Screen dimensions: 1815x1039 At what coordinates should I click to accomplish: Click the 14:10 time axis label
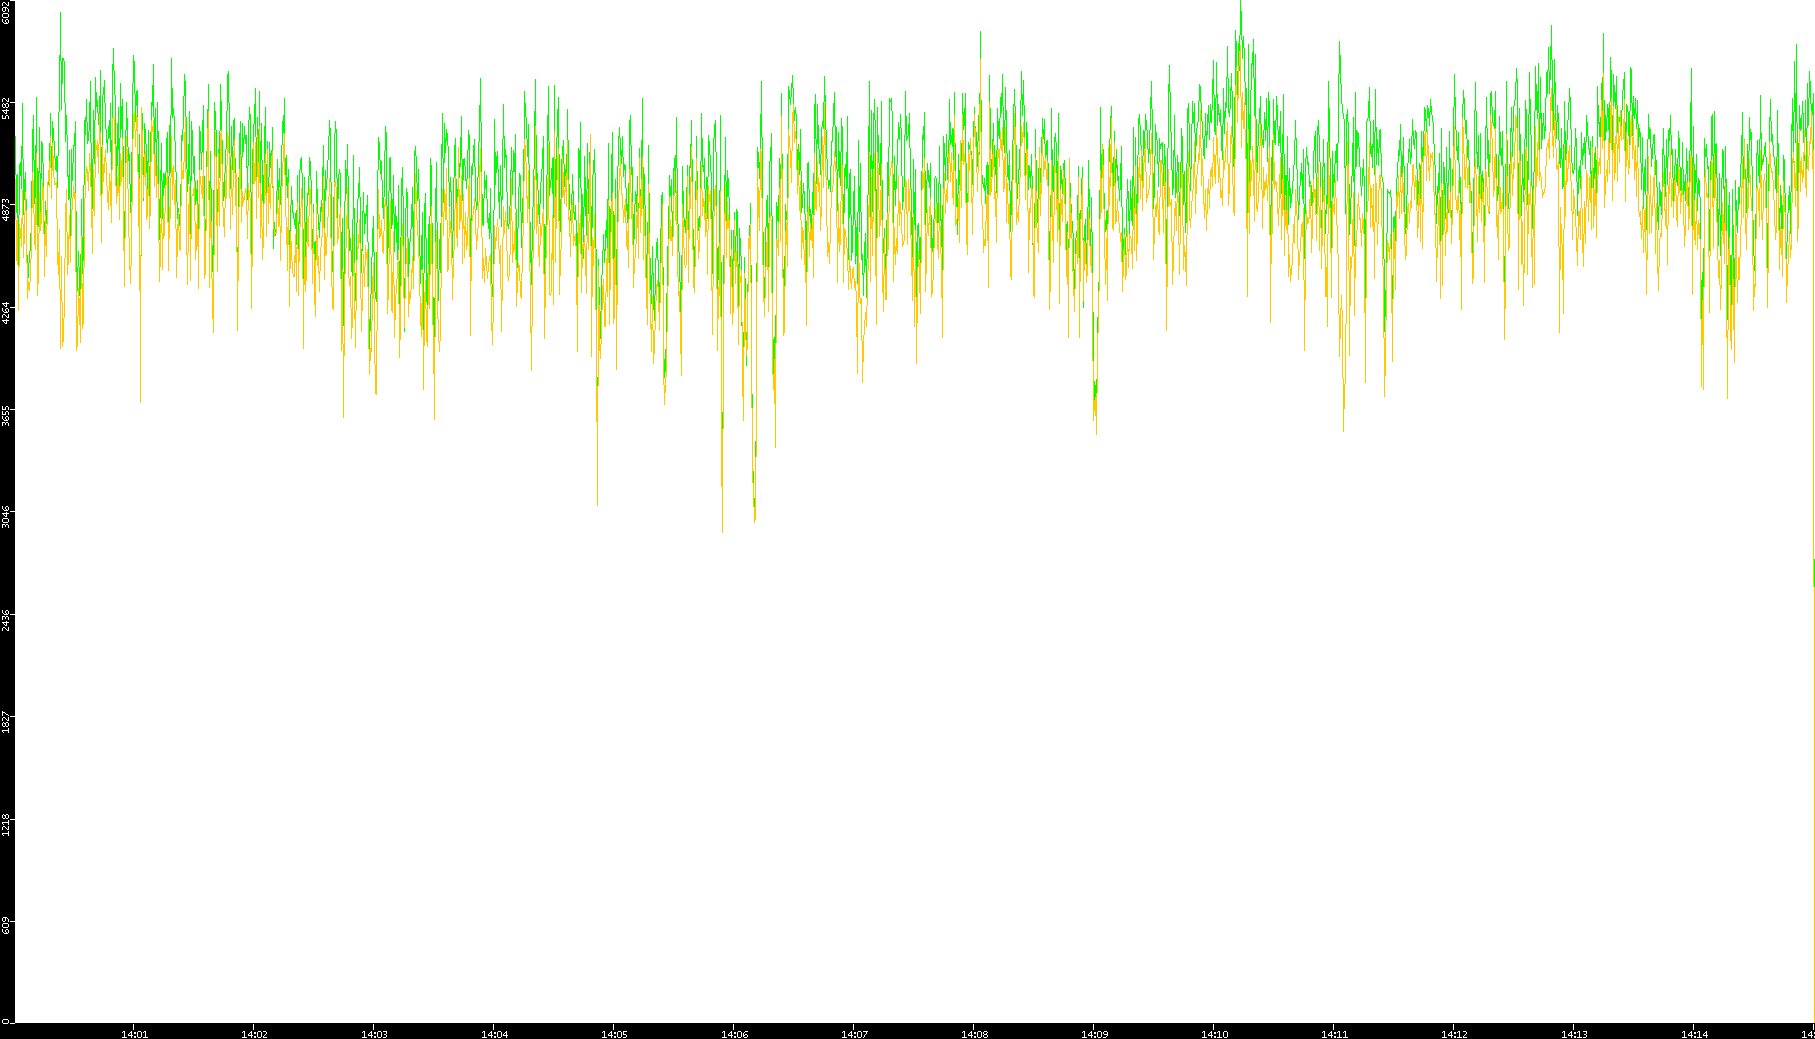pos(1214,1034)
